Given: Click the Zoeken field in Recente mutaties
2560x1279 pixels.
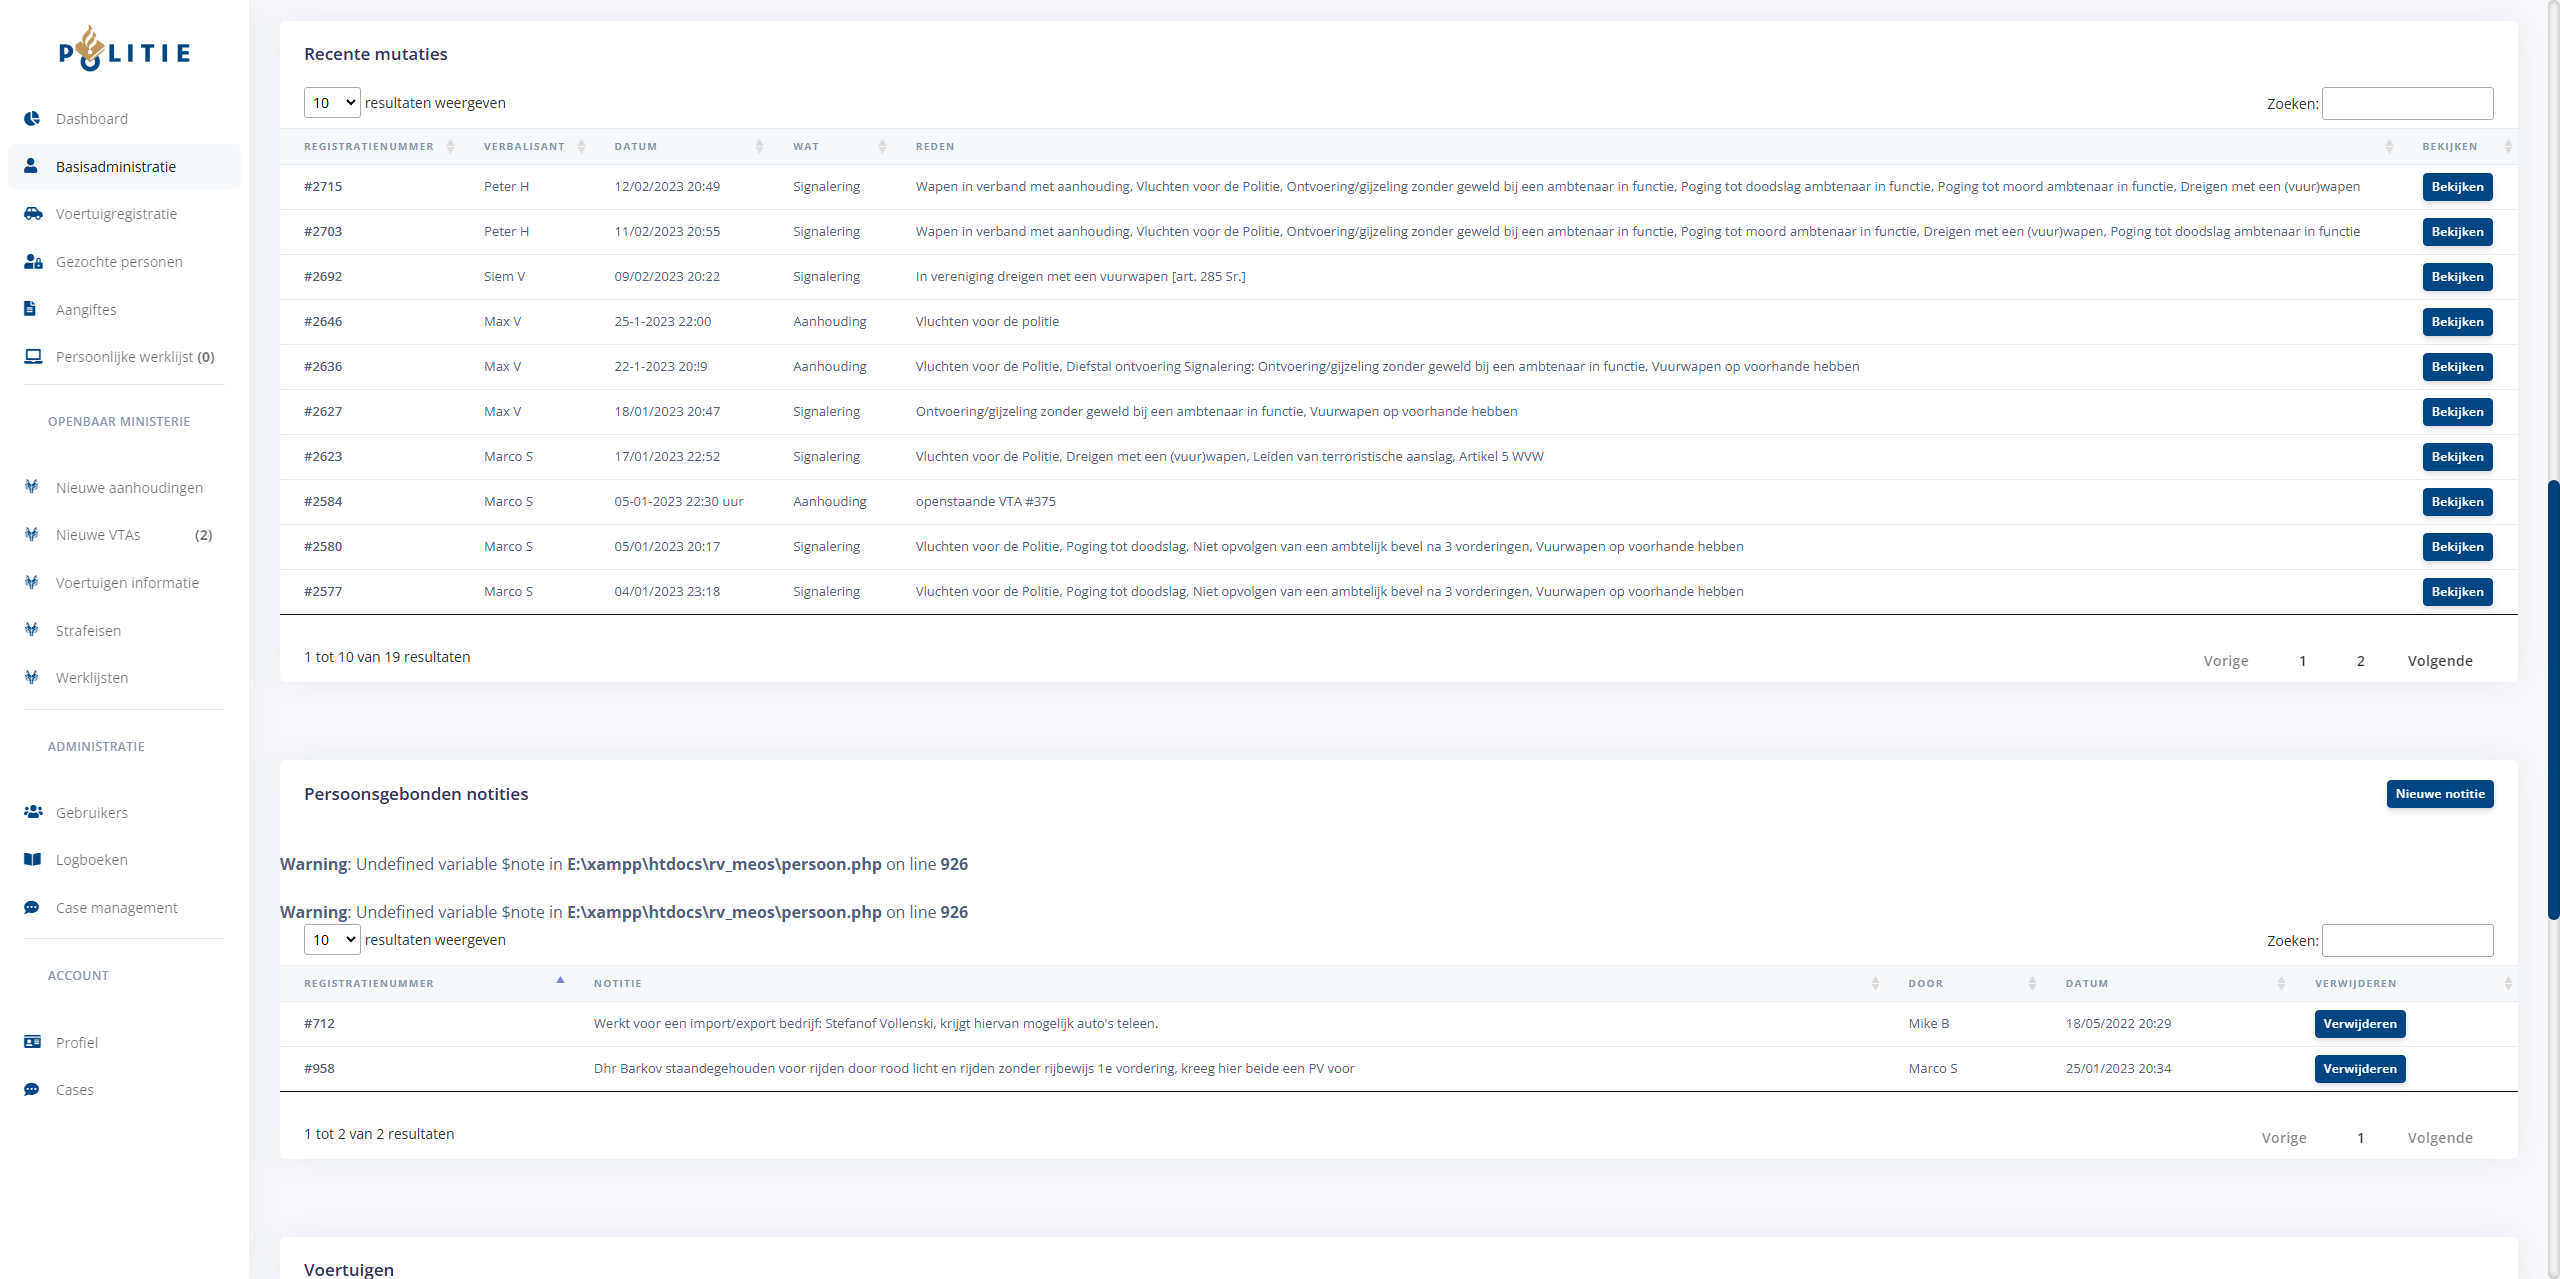Looking at the screenshot, I should (x=2407, y=104).
